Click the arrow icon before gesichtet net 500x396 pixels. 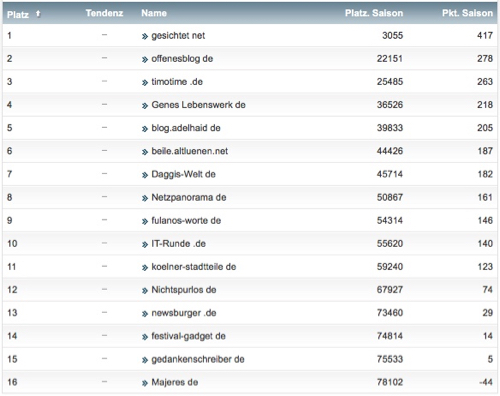(x=145, y=36)
